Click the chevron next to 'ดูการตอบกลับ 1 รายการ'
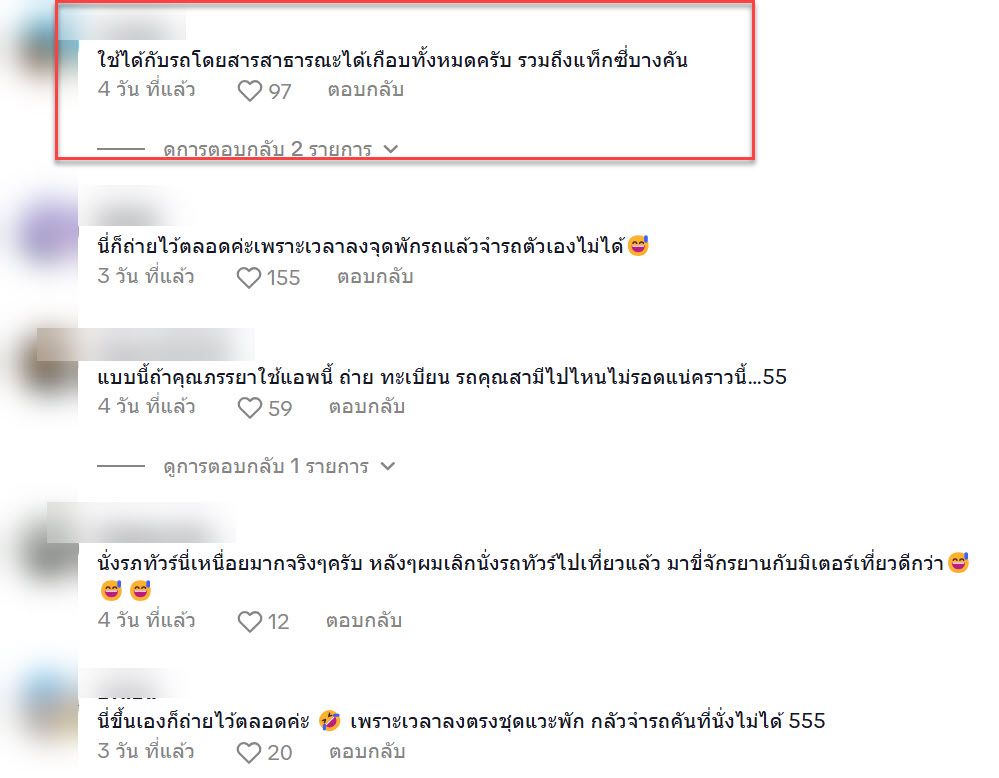999x778 pixels. [388, 466]
